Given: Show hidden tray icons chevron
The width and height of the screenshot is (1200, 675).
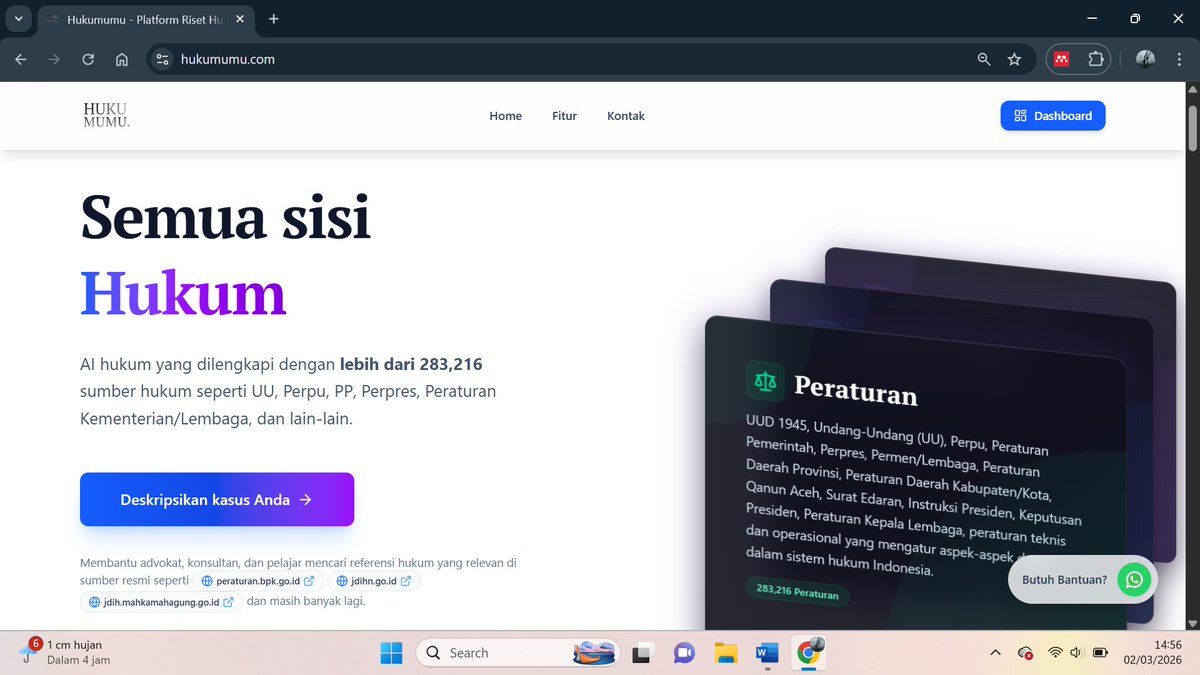Looking at the screenshot, I should point(995,653).
